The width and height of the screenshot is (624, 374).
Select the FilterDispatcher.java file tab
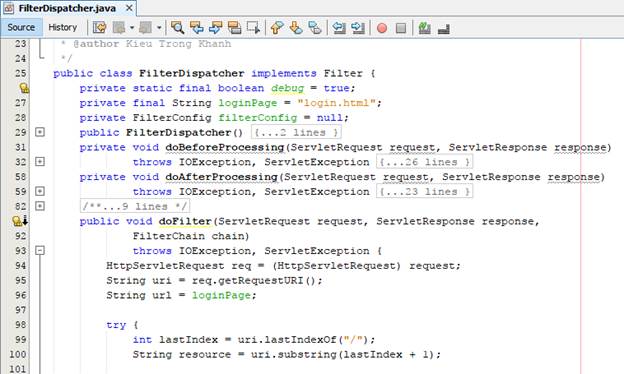click(x=67, y=8)
